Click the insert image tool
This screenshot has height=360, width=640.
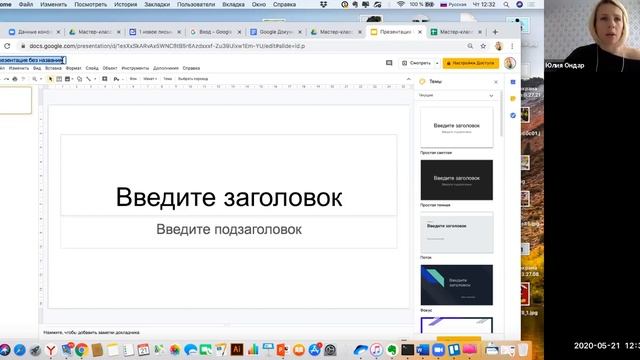click(67, 79)
